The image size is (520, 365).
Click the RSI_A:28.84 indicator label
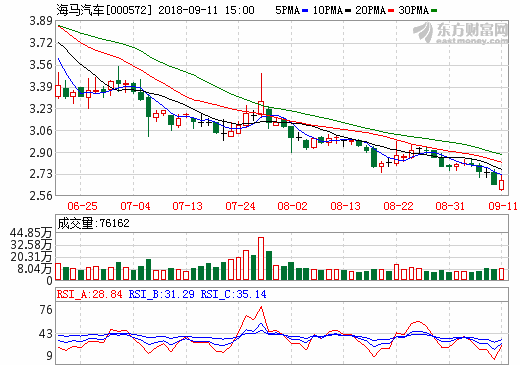pos(89,294)
